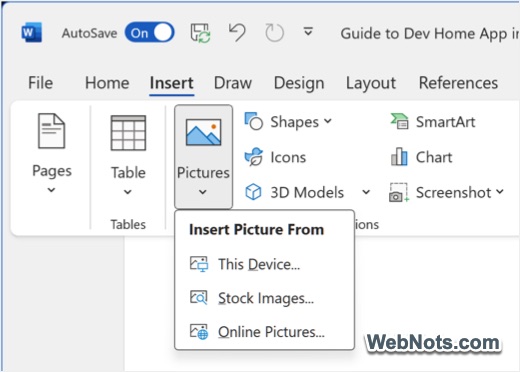Switch to the Layout tab
Viewport: 520px width, 372px height.
371,83
